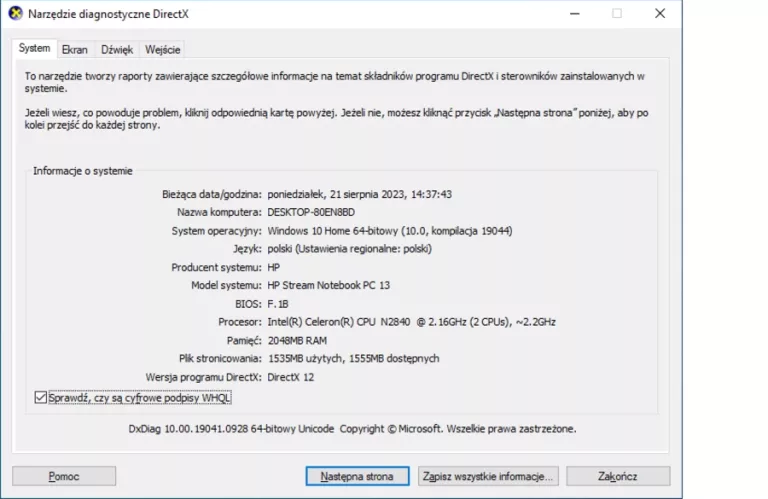
Task: Open the Dźwięk tab
Action: click(117, 50)
